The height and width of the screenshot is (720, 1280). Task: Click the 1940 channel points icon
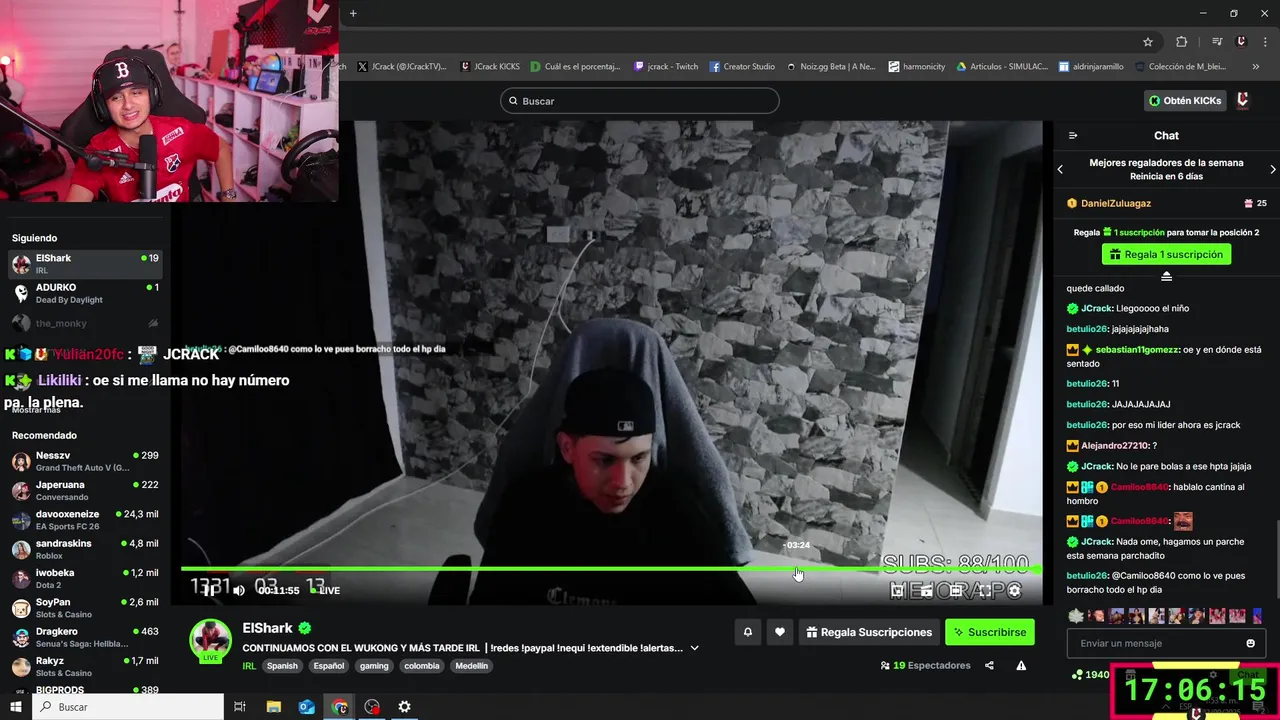tap(1076, 675)
